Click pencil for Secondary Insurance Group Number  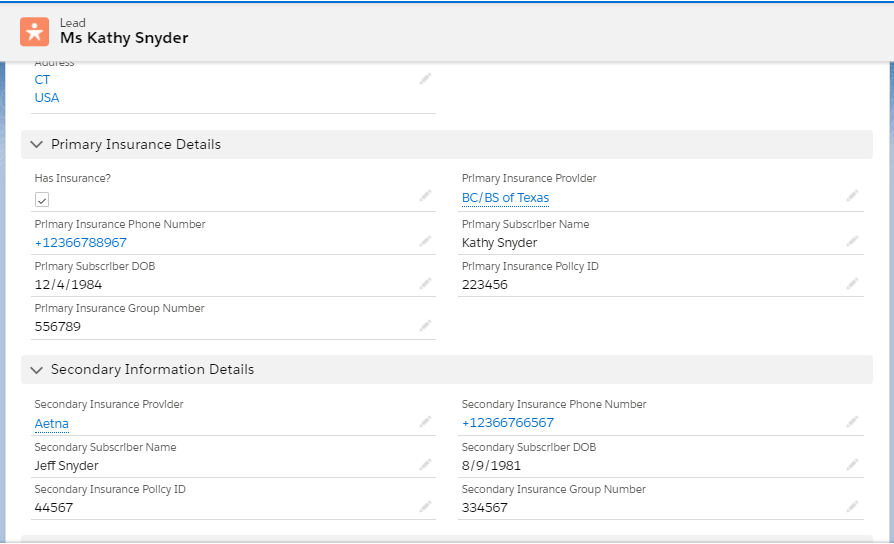point(852,507)
